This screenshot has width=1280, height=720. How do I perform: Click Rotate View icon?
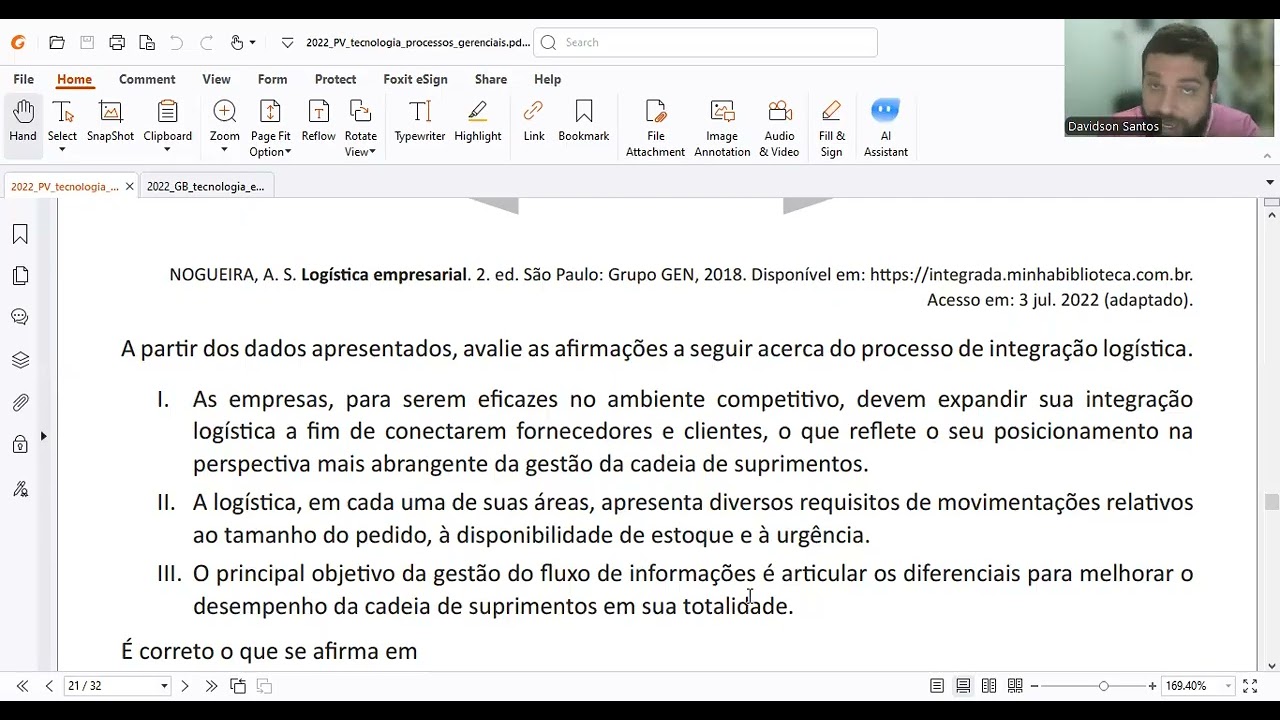360,111
